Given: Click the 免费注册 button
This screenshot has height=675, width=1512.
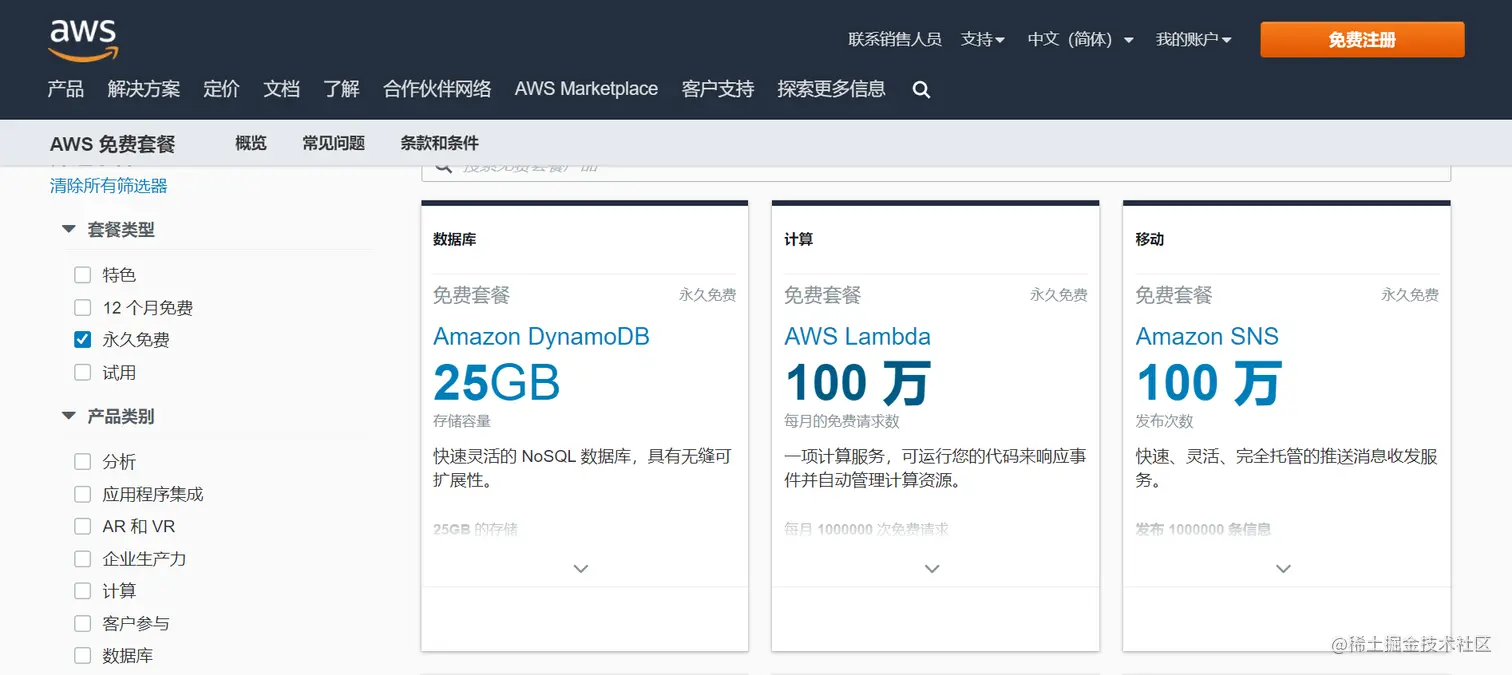Looking at the screenshot, I should (1362, 40).
